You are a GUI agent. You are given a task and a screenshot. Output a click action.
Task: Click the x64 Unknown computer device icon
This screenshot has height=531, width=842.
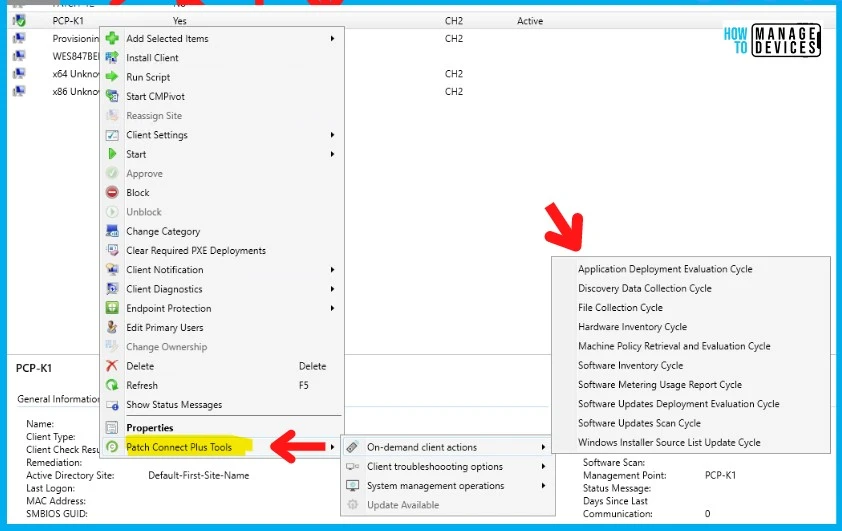(x=19, y=74)
